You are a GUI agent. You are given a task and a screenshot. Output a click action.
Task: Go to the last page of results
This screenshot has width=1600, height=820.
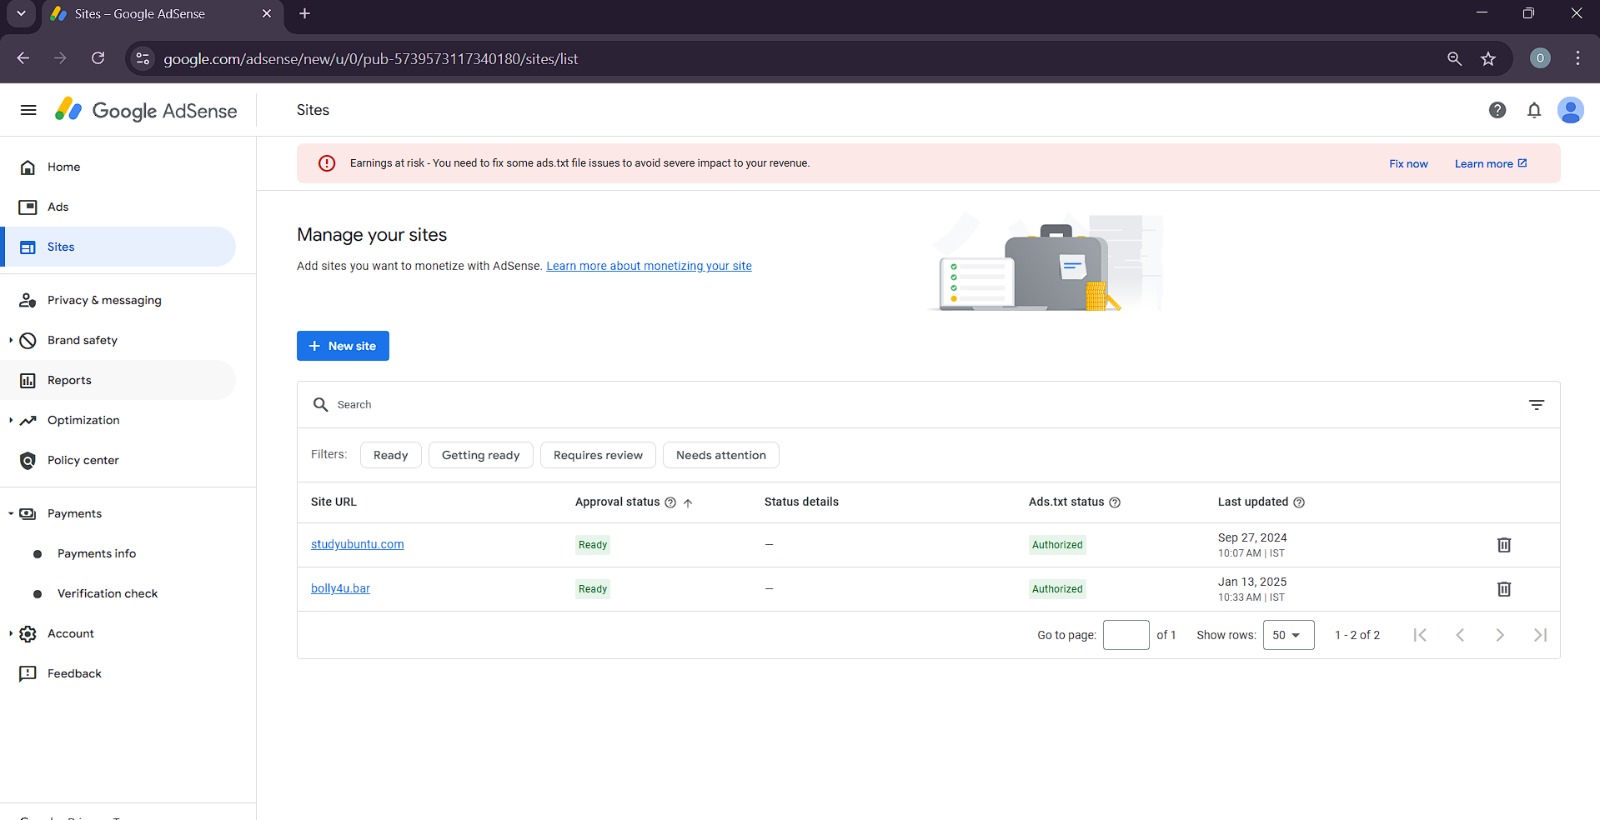pos(1540,635)
